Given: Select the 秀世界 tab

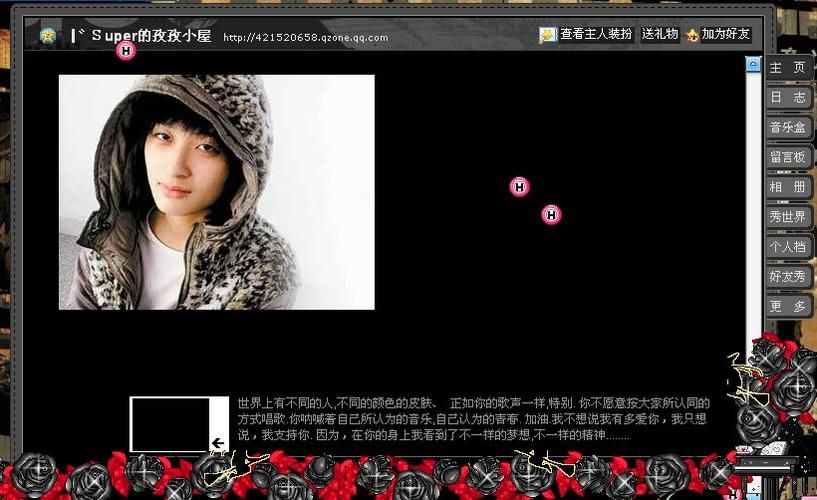Looking at the screenshot, I should point(788,217).
